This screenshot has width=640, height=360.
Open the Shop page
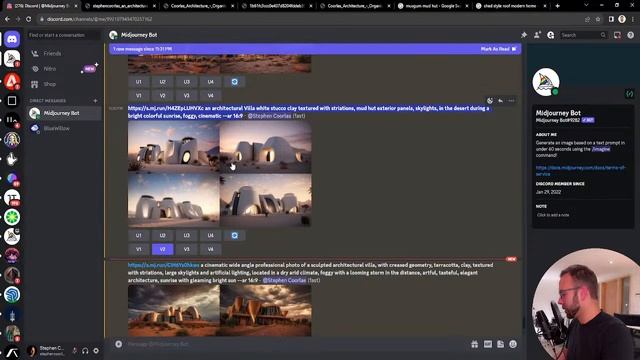pos(64,84)
